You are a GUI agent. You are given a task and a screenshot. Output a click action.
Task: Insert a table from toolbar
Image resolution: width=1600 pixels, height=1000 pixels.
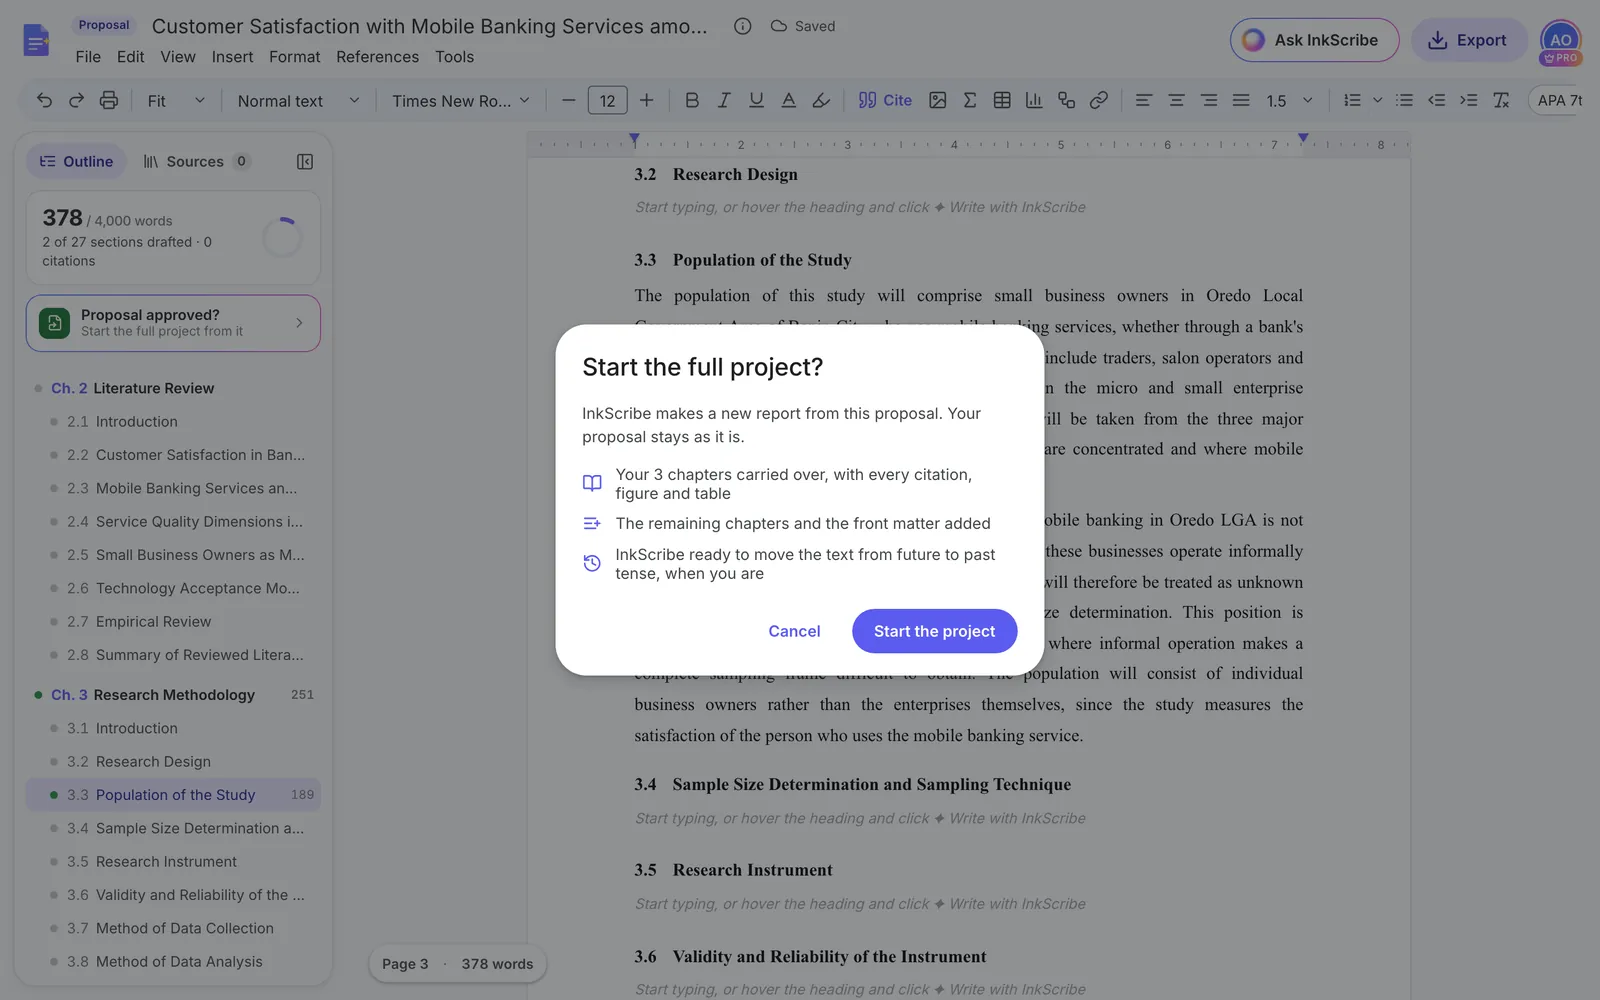pos(1002,100)
